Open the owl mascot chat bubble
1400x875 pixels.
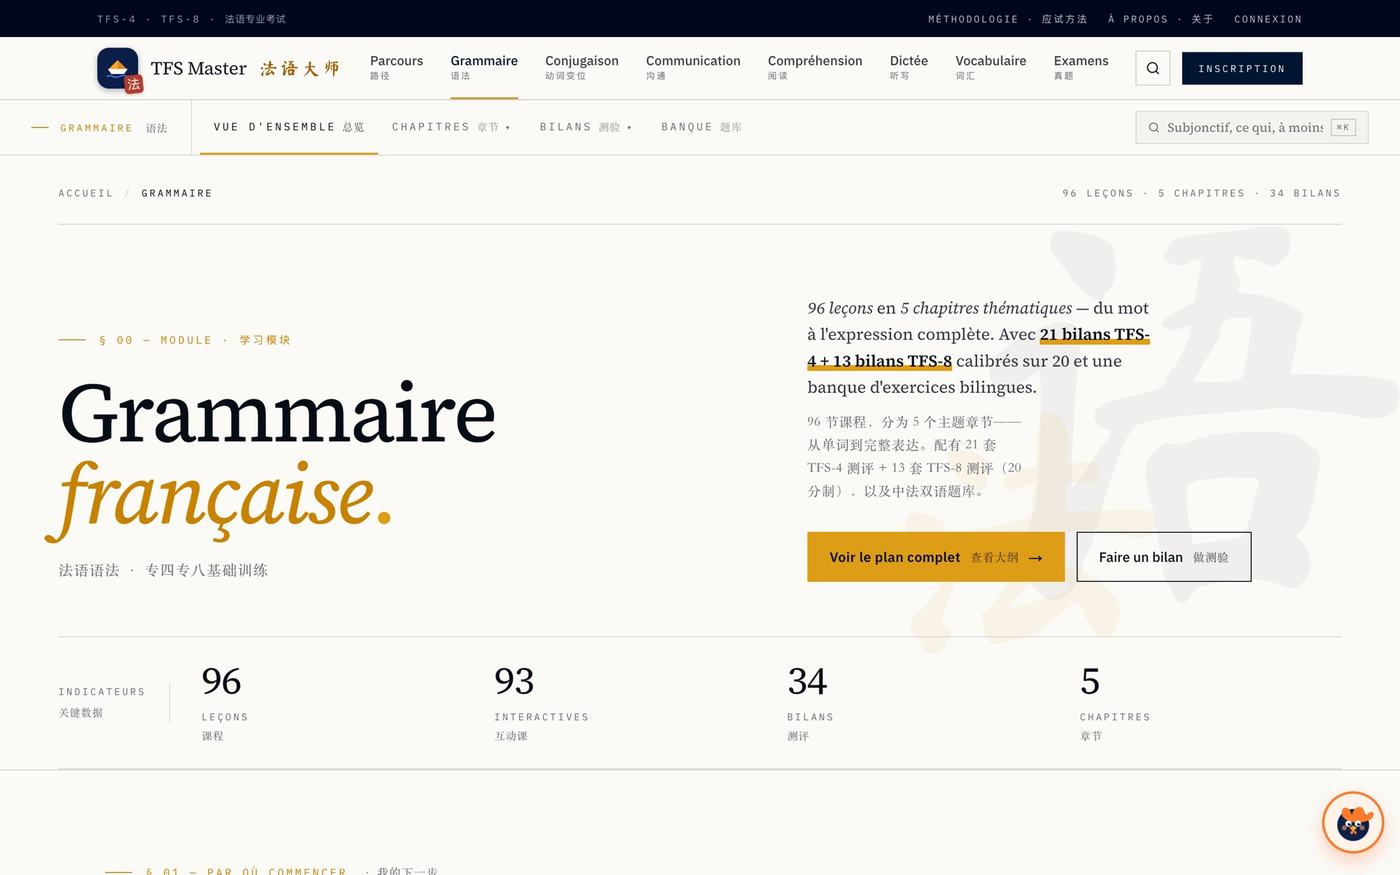tap(1353, 823)
